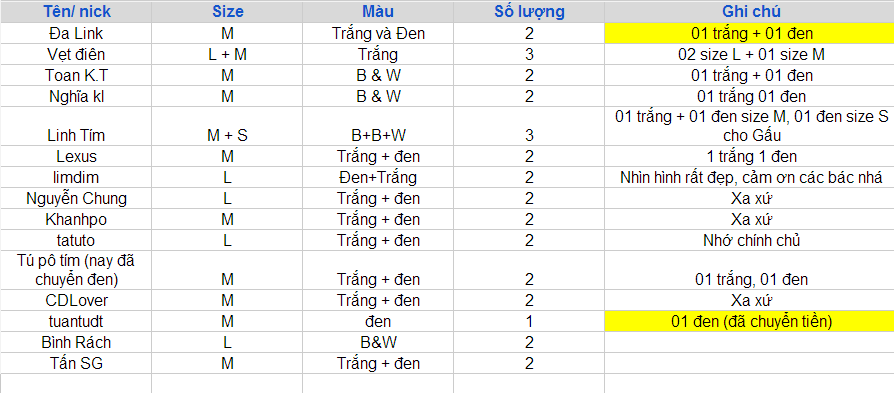Image resolution: width=894 pixels, height=393 pixels.
Task: Select the color 'Trắng + đen' in Tấn SG row
Action: coord(378,363)
